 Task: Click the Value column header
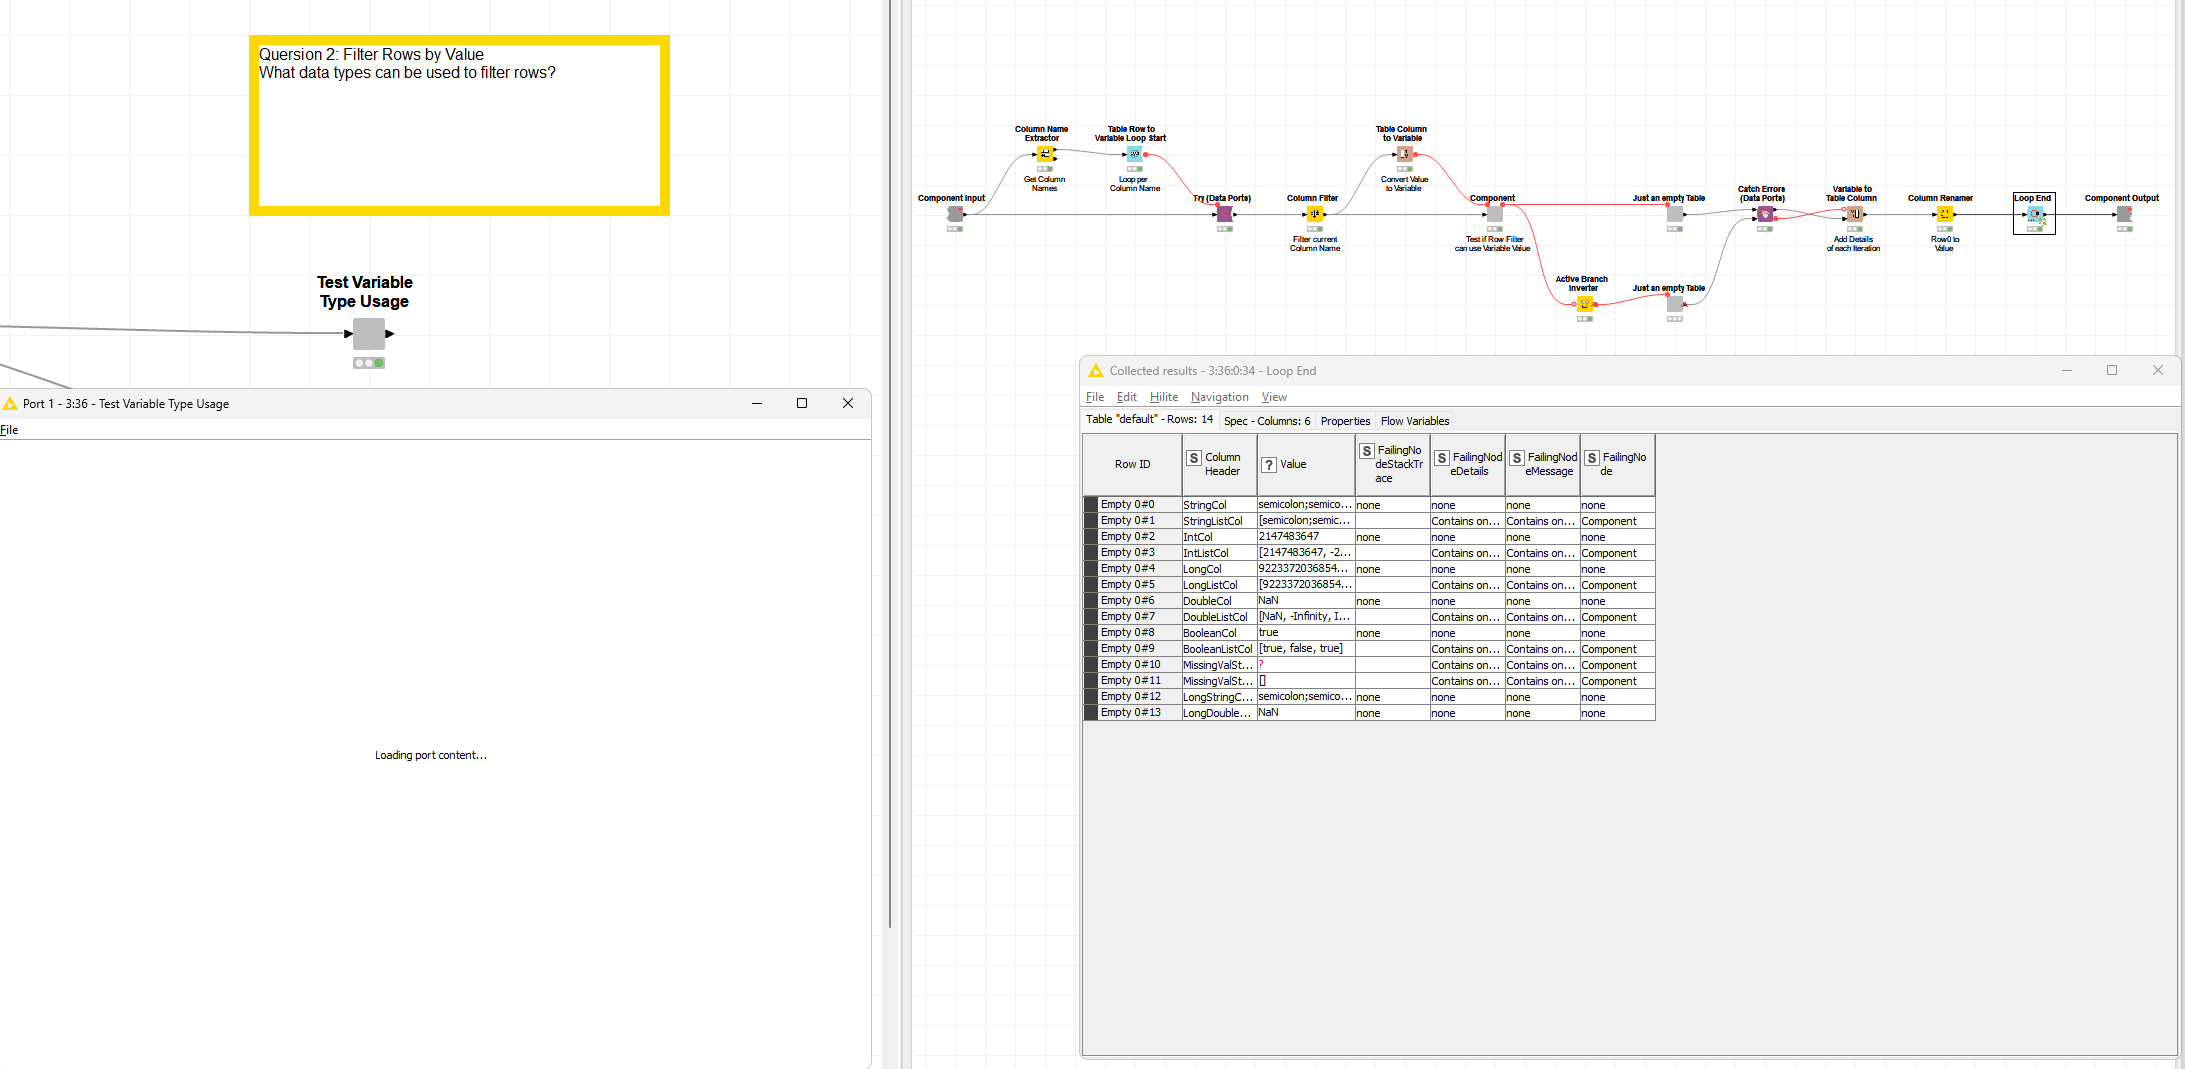[x=1305, y=465]
